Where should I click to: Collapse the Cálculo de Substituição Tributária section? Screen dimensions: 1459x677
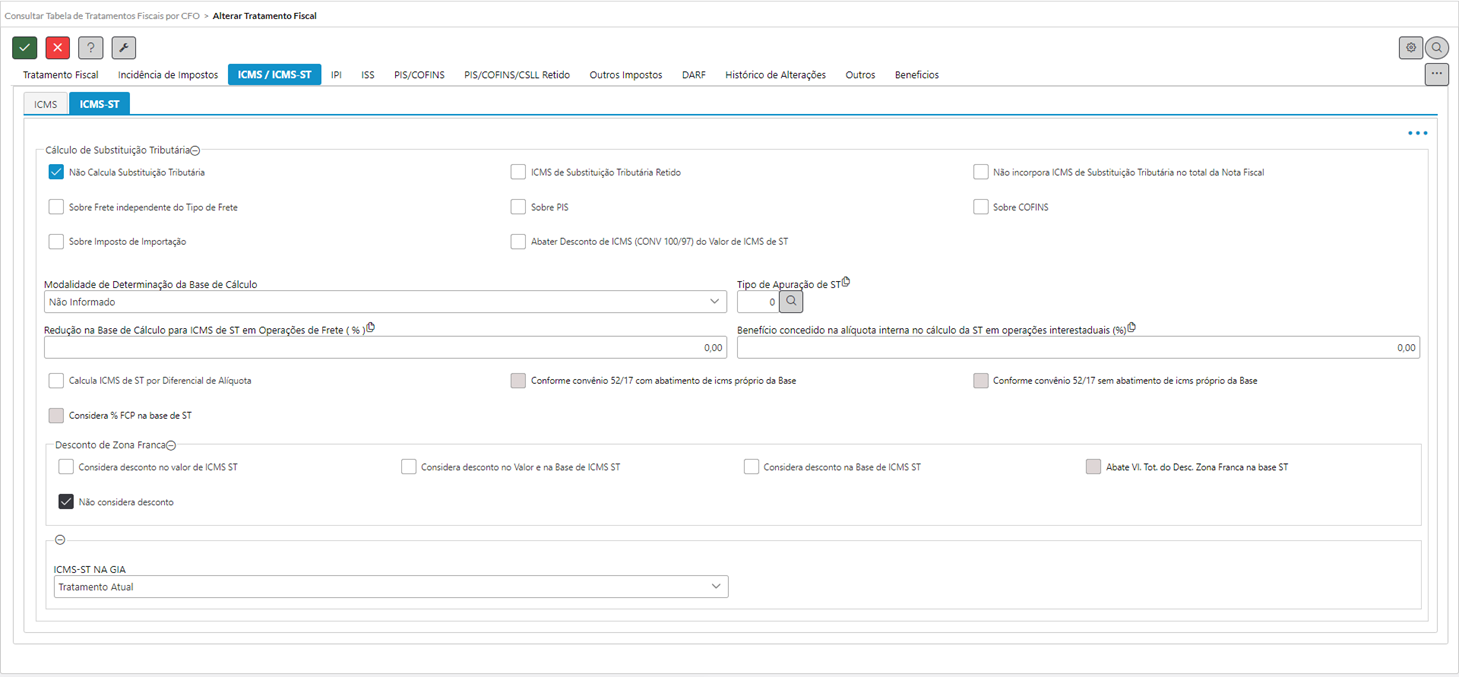point(196,150)
